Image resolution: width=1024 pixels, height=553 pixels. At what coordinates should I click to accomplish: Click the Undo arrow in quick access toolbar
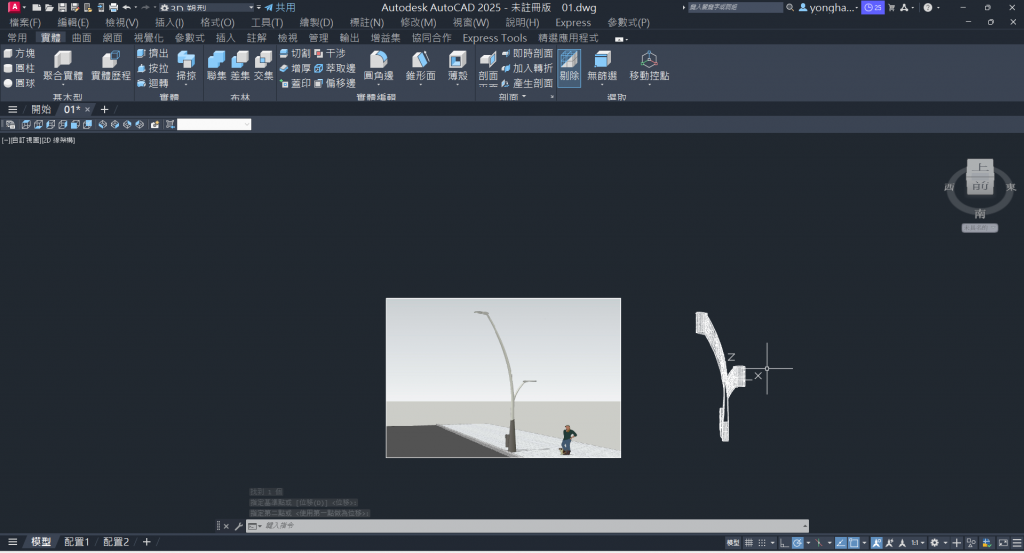click(x=127, y=8)
